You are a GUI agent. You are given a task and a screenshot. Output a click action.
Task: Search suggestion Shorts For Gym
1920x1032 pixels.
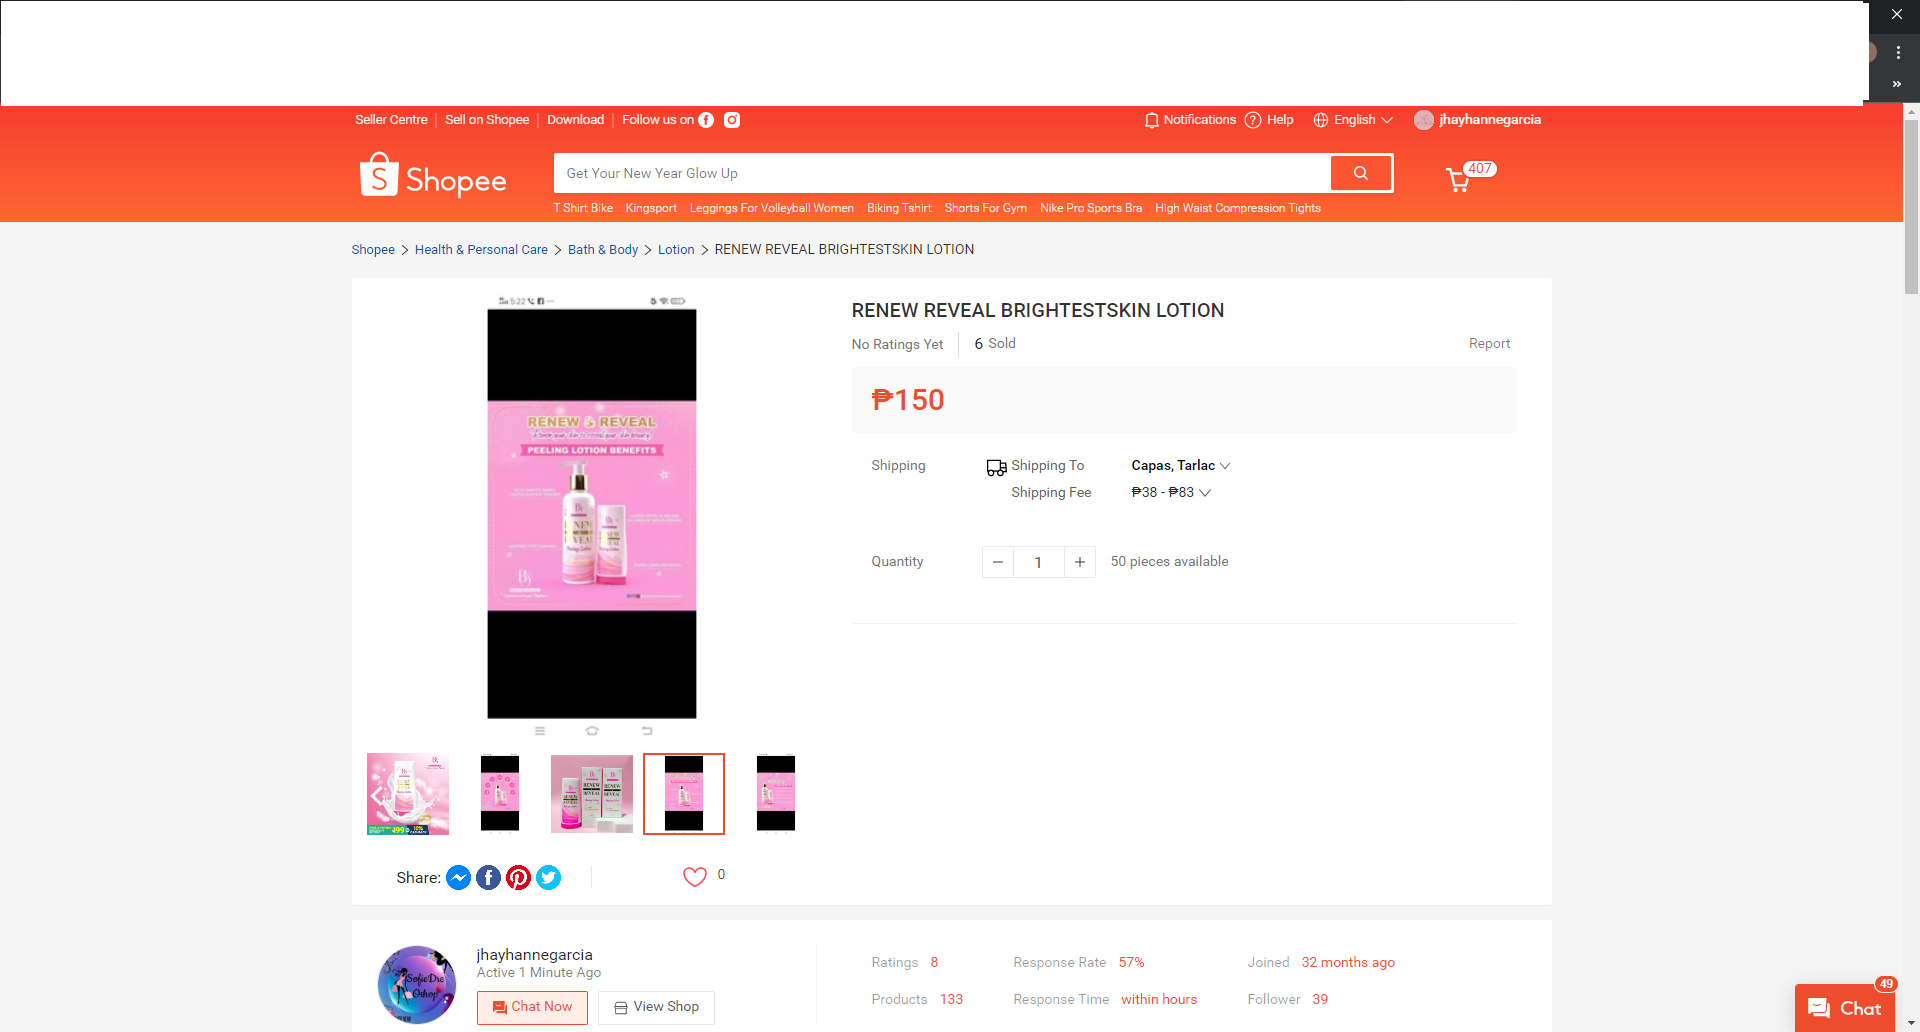(x=986, y=208)
